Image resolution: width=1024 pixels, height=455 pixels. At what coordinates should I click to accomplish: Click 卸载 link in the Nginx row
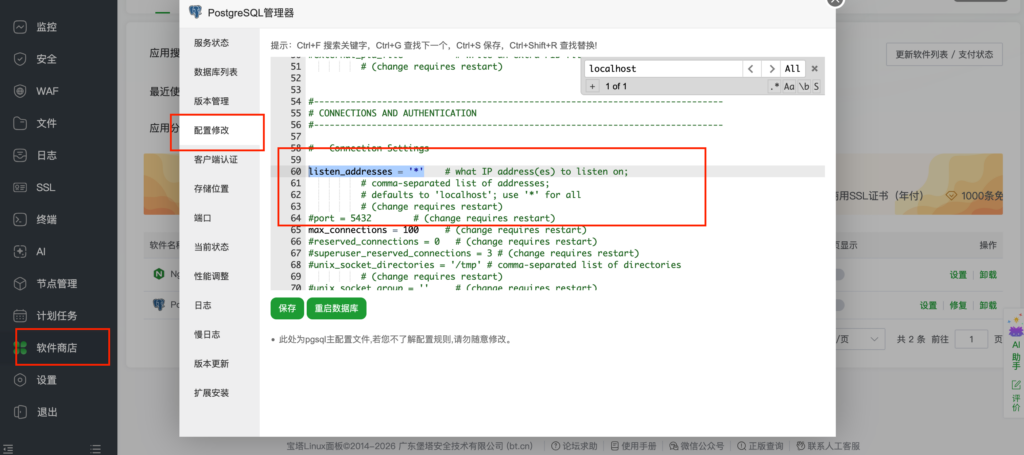[988, 275]
